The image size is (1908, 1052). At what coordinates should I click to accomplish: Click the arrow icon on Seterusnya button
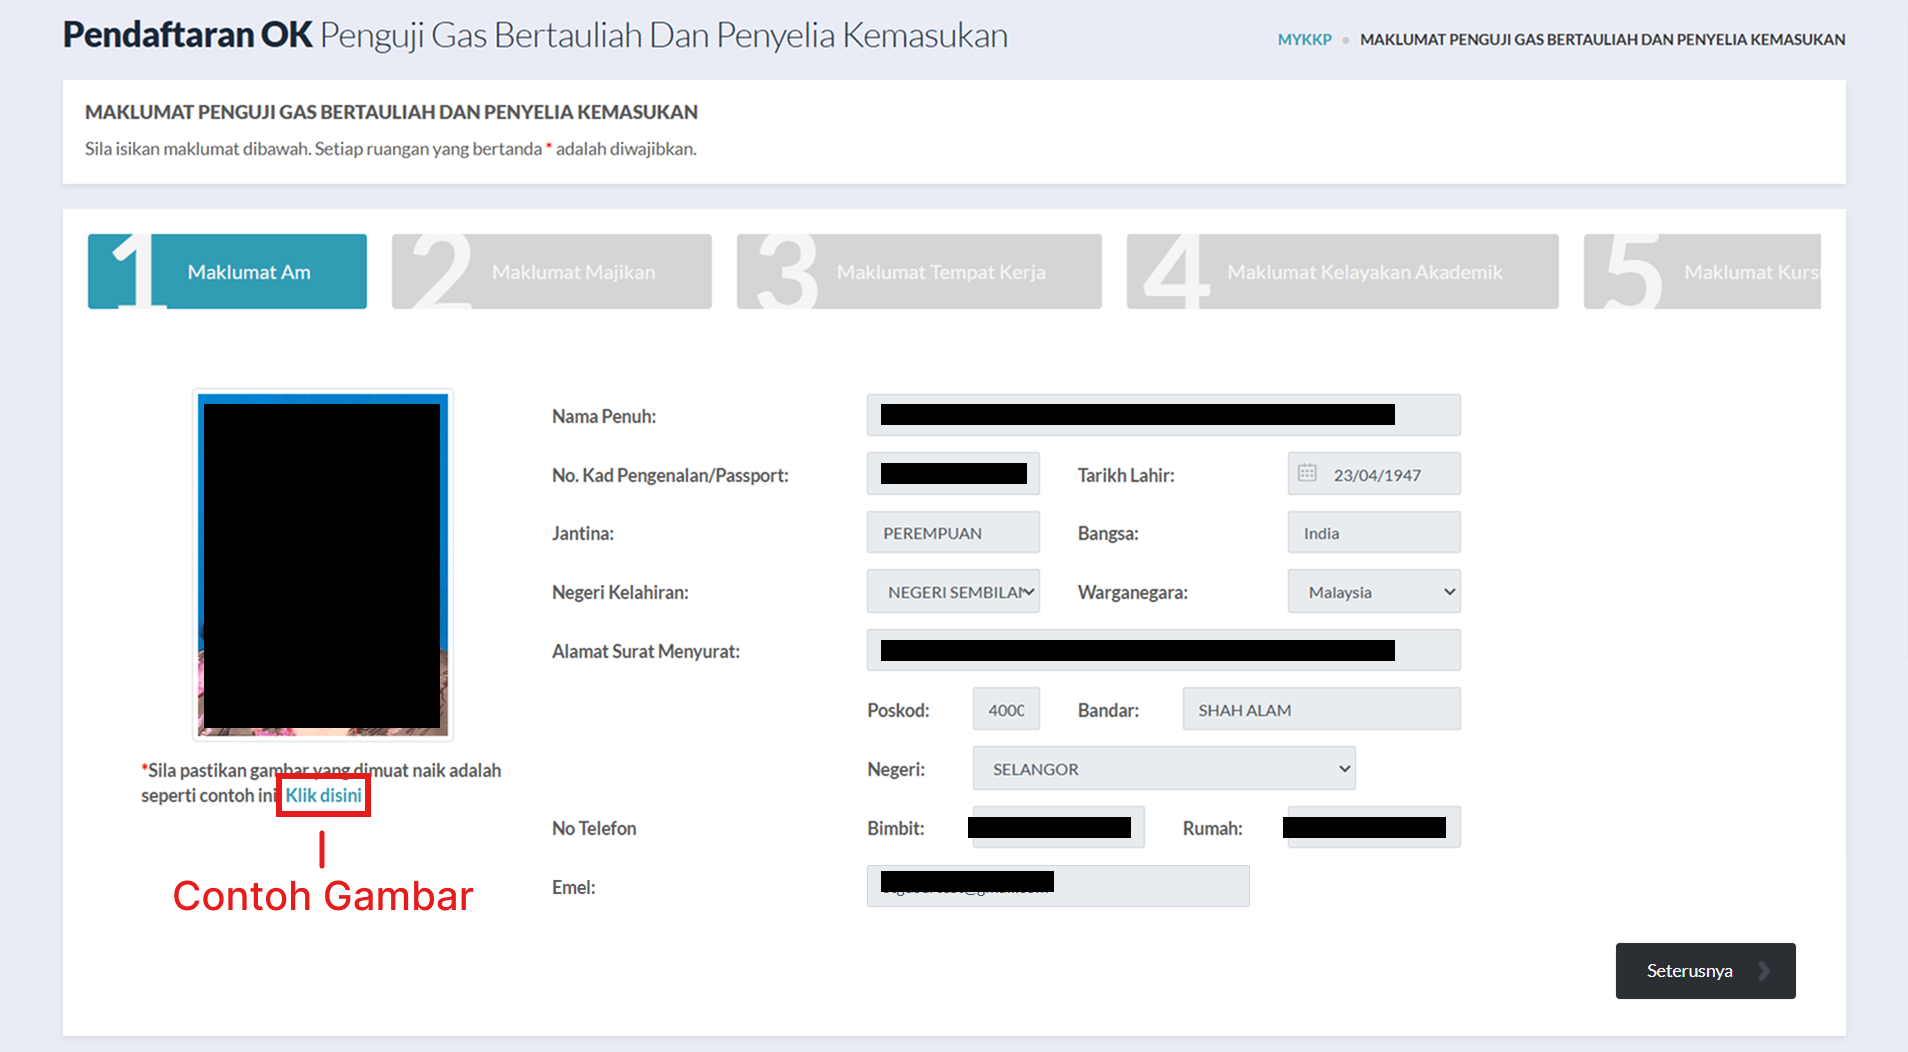1764,971
